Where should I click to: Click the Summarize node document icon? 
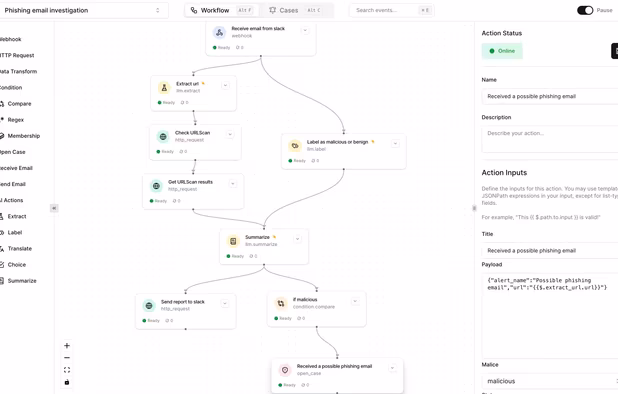tap(233, 241)
